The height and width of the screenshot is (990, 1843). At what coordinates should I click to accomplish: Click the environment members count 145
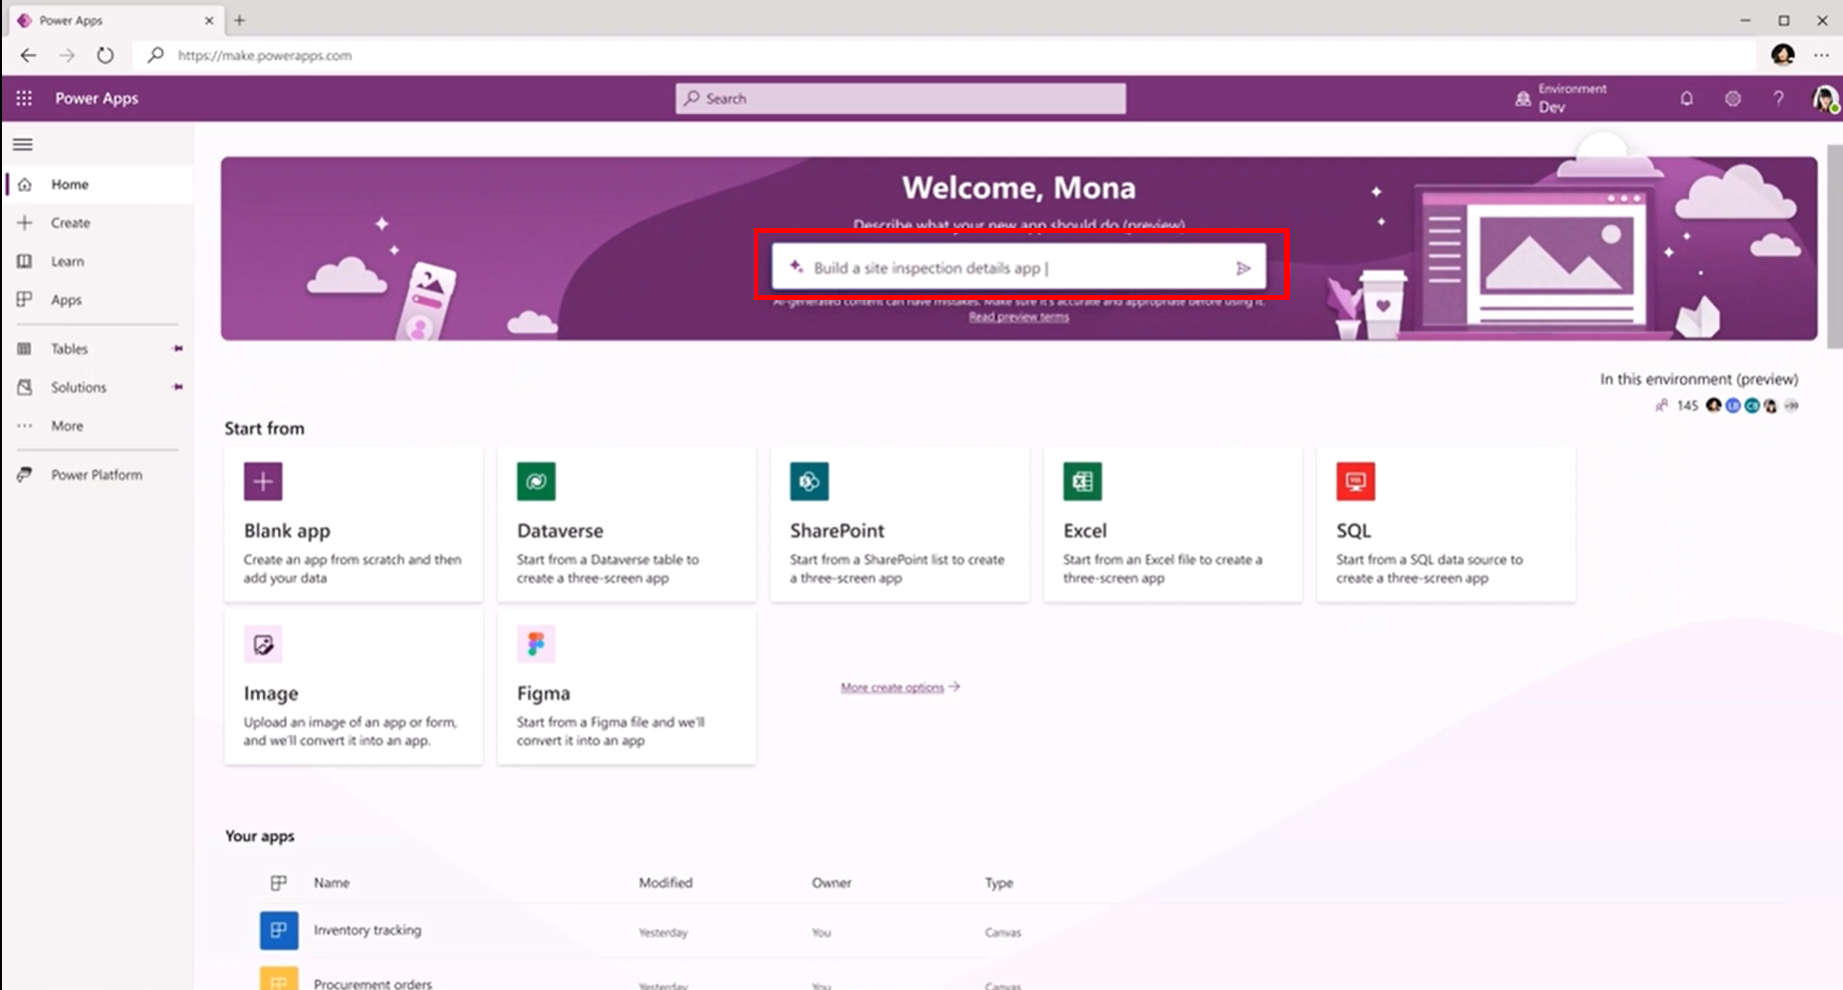coord(1687,406)
